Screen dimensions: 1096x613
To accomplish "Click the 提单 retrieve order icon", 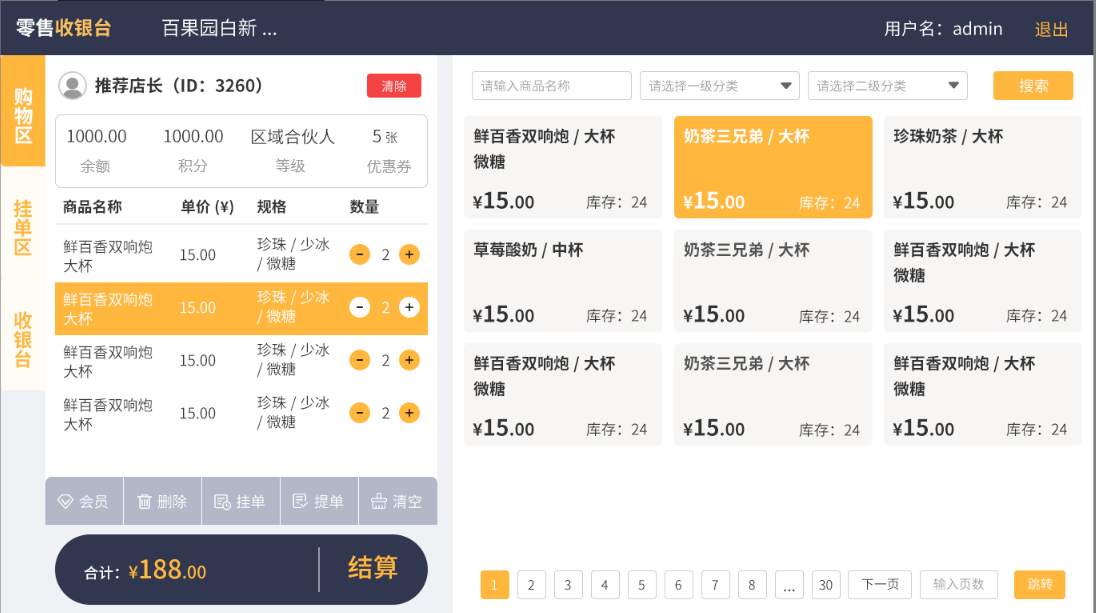I will 300,502.
